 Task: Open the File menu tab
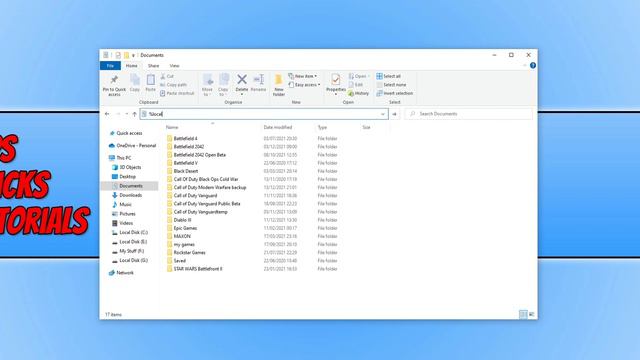coord(110,66)
